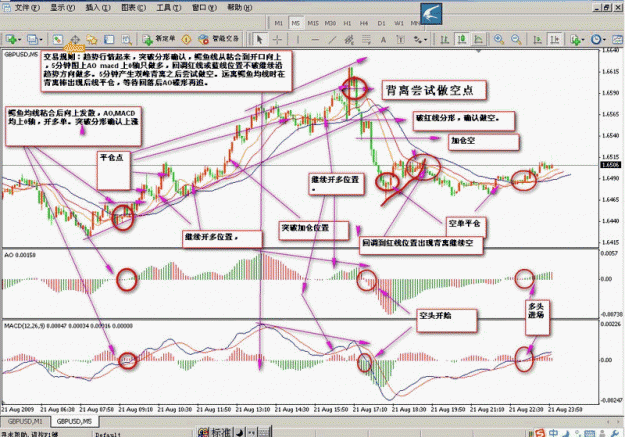This screenshot has width=625, height=437.
Task: Click the chart tabs scroll-right arrow
Action: point(617,421)
